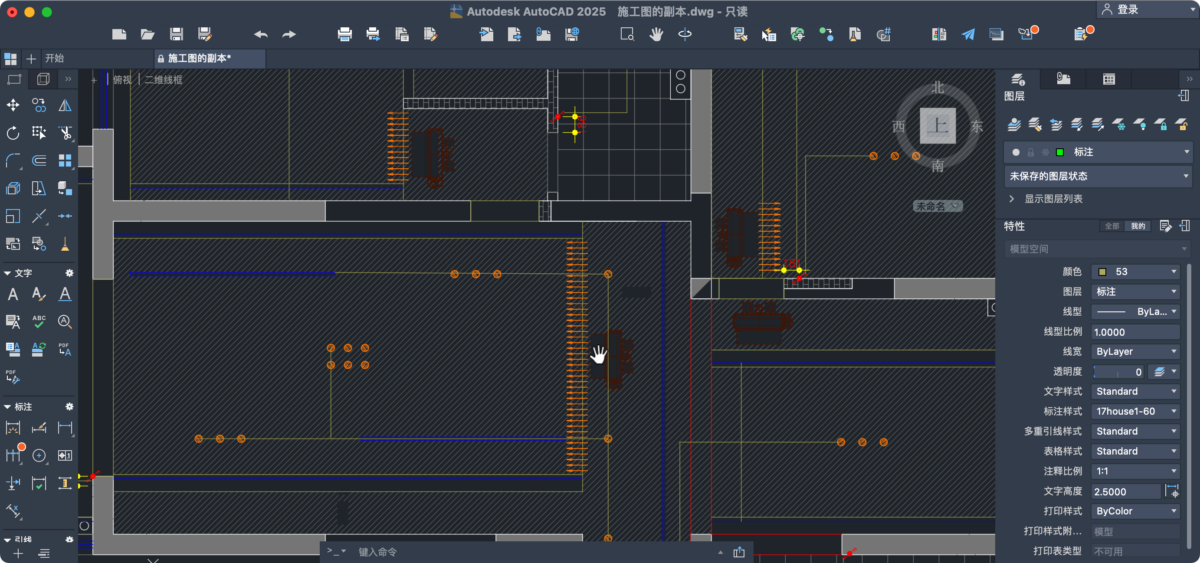Click the 未命名 UCS button

937,206
